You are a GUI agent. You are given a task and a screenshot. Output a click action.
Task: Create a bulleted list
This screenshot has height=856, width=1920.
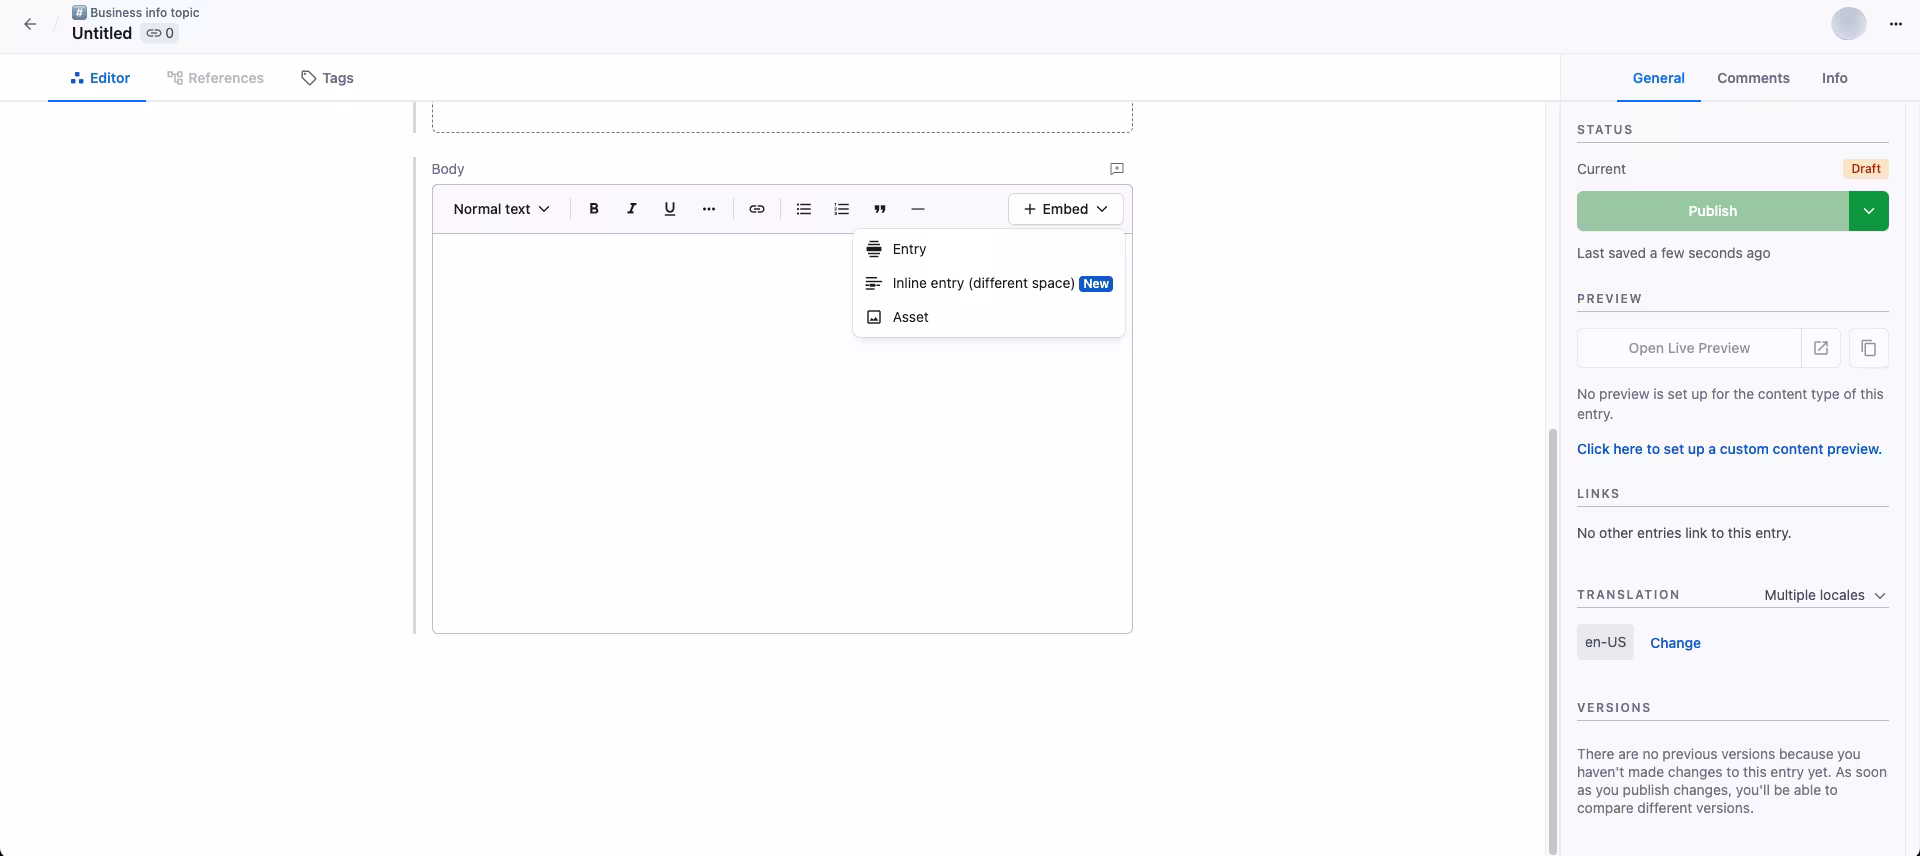804,209
